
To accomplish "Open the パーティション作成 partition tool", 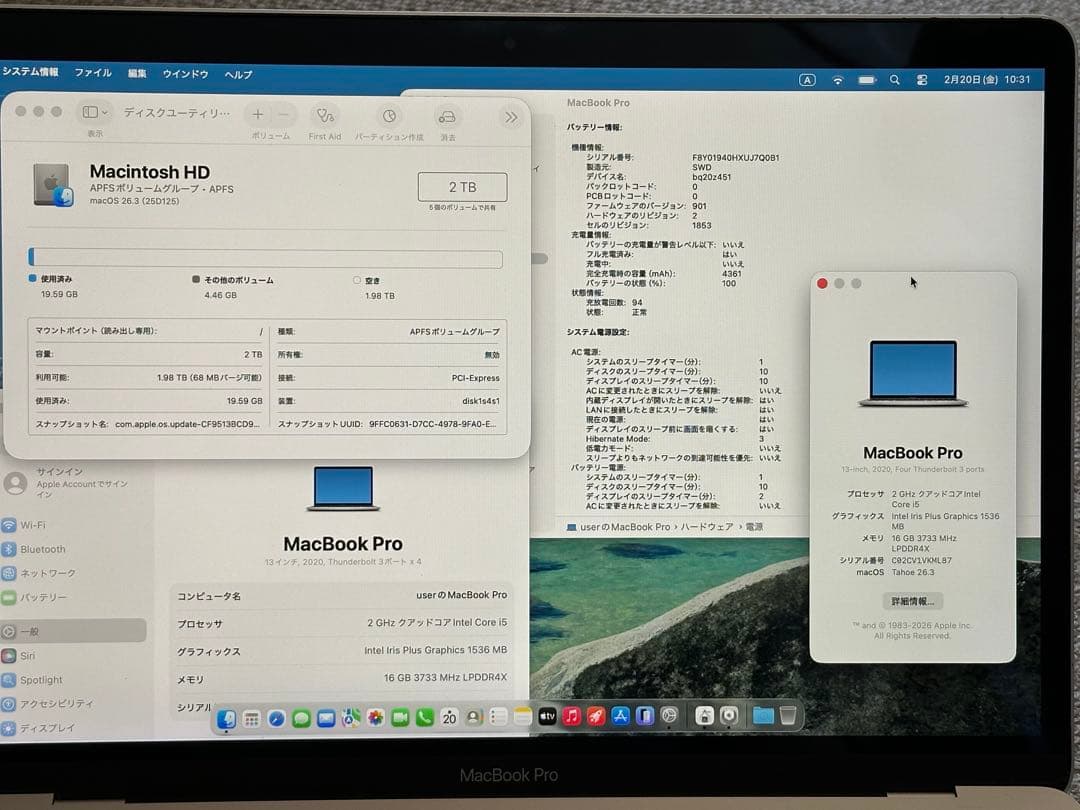I will pos(390,116).
